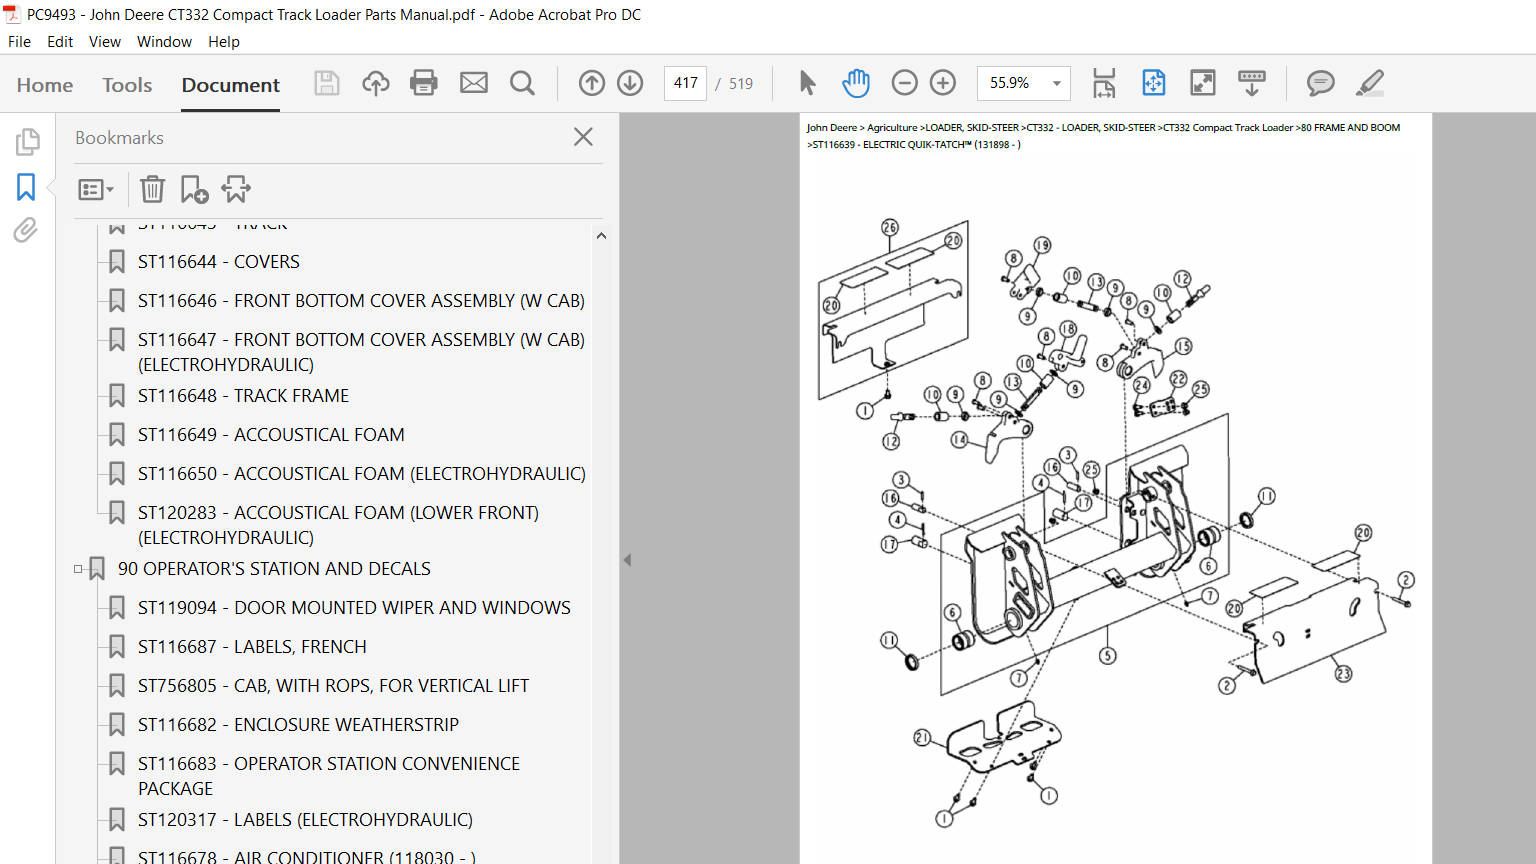The image size is (1536, 864).
Task: Select the highlight pen tool
Action: point(1370,83)
